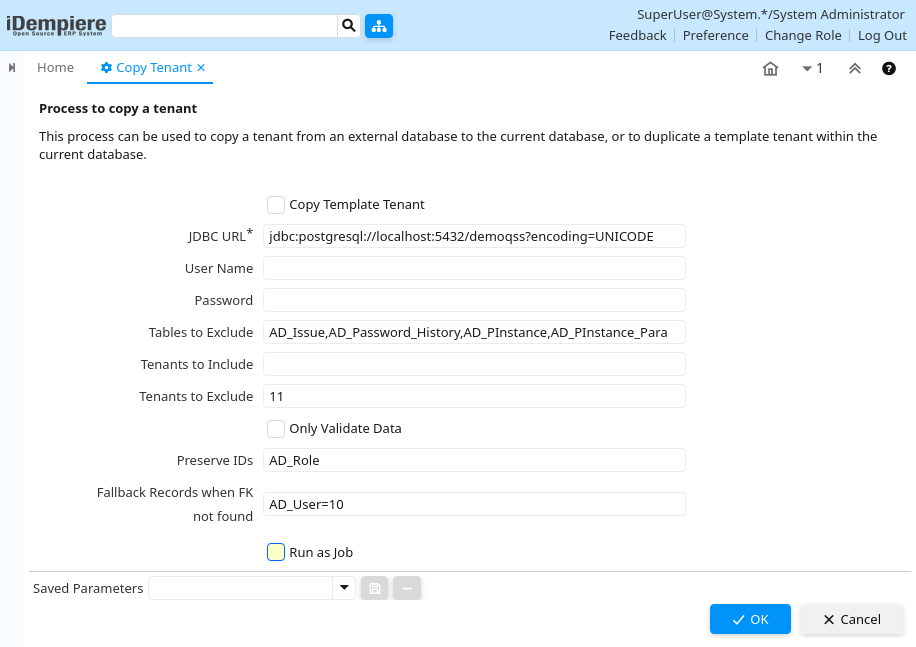Click the Cancel button
This screenshot has width=916, height=647.
852,619
